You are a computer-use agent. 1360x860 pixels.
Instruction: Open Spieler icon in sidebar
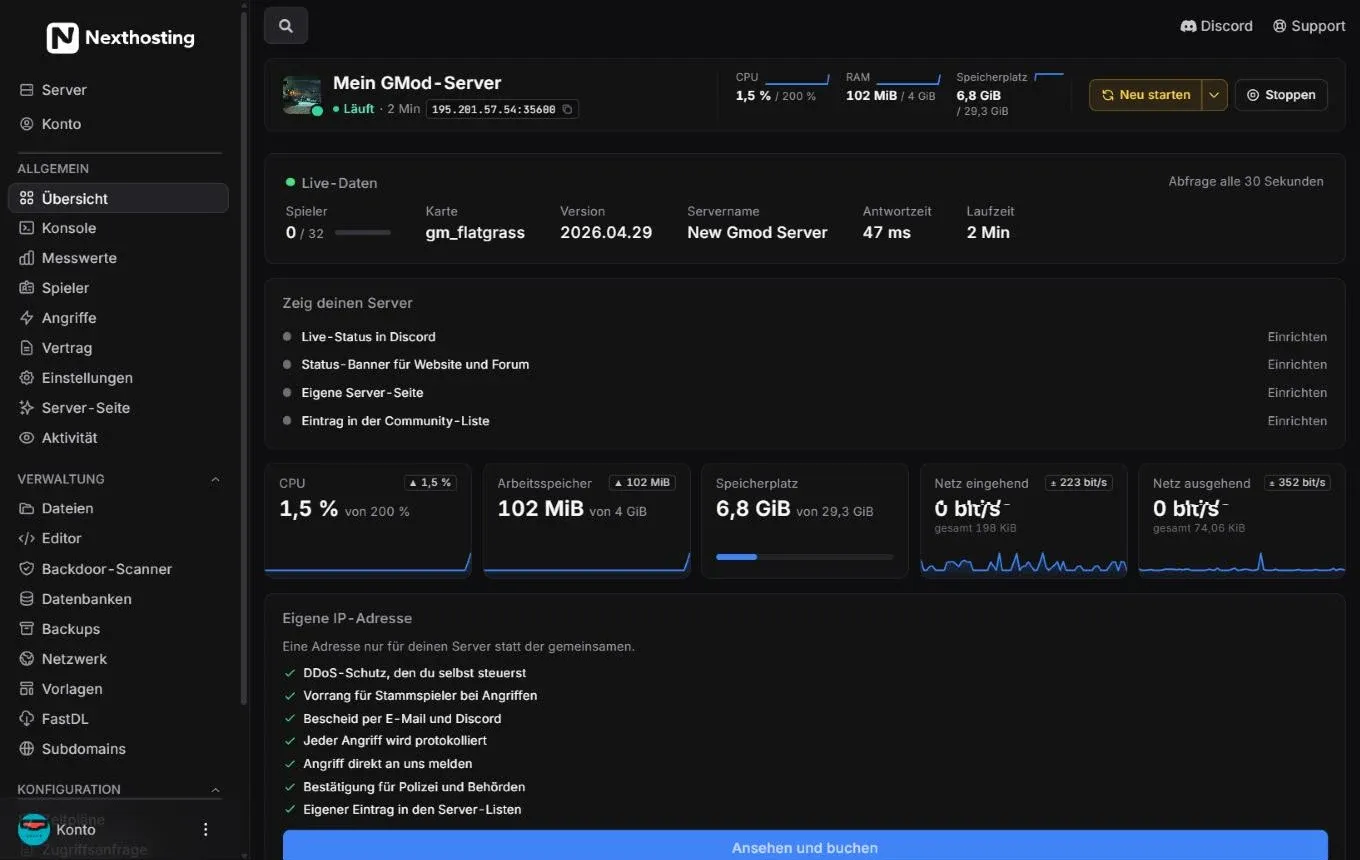[x=27, y=288]
